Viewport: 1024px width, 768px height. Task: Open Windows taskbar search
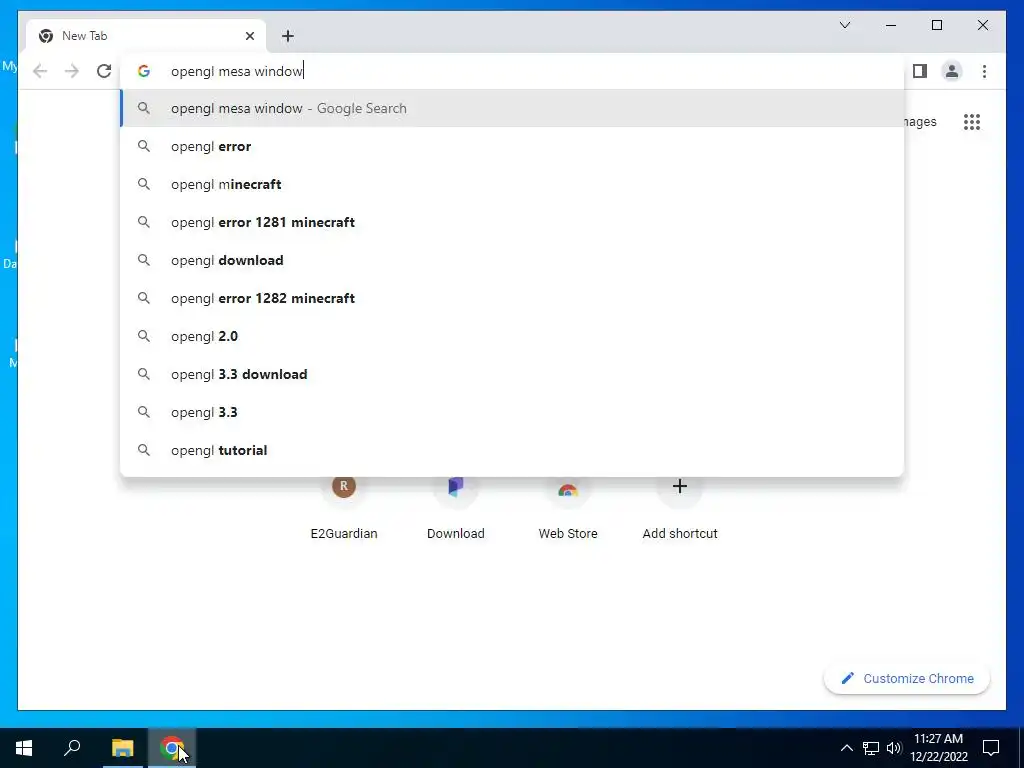72,748
